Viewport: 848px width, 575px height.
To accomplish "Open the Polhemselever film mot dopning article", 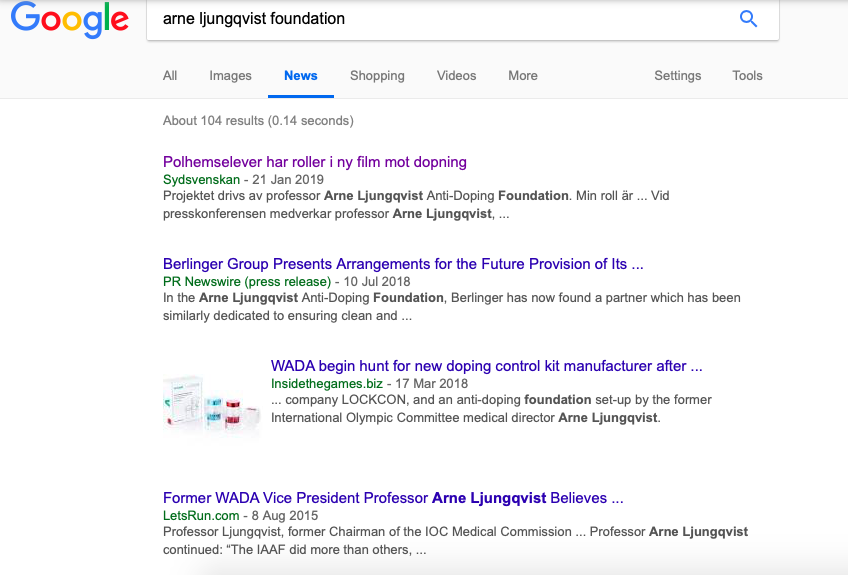I will click(x=314, y=162).
